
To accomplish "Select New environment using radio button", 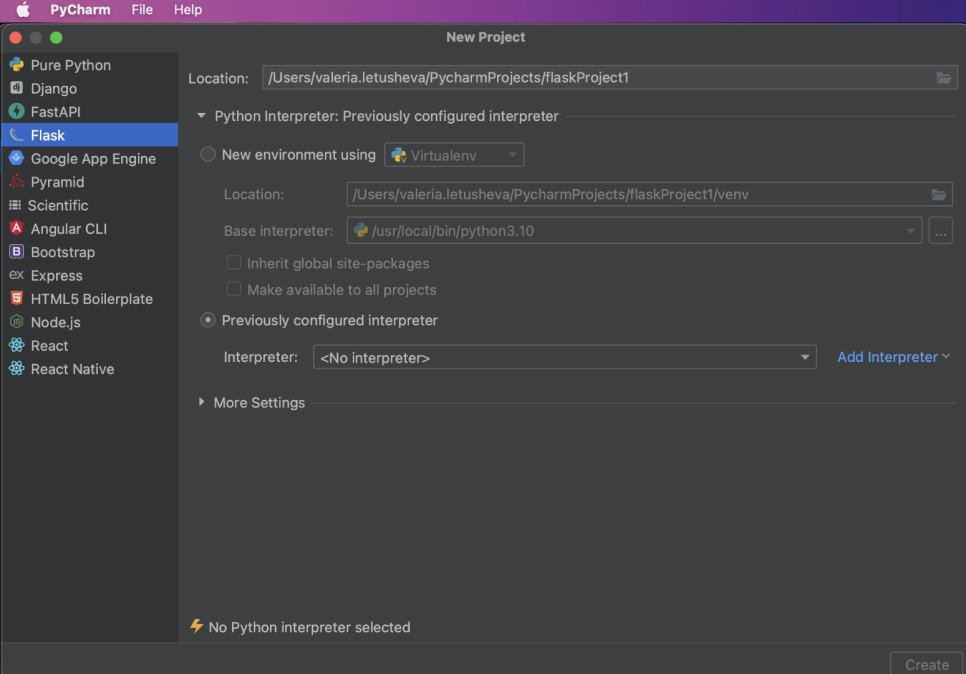I will pyautogui.click(x=208, y=155).
